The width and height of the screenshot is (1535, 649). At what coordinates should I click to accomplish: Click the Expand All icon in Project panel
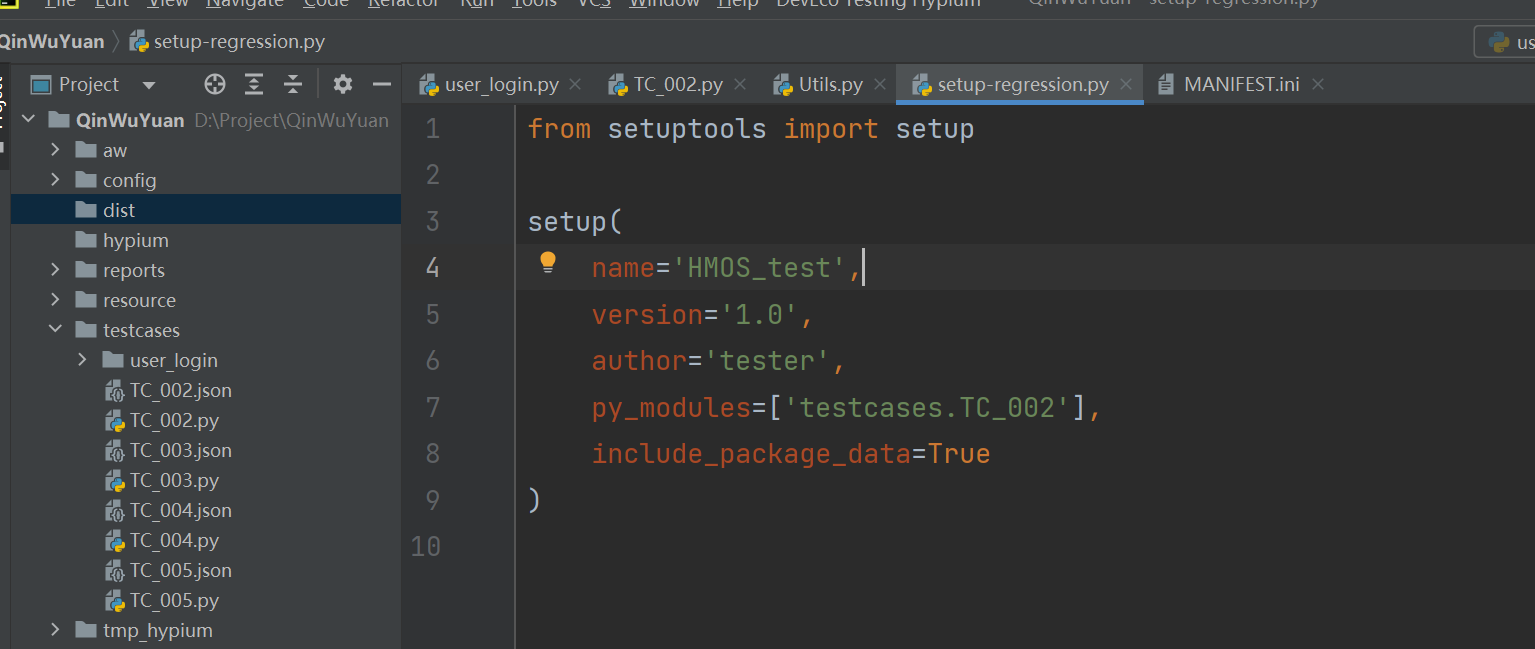(x=254, y=85)
